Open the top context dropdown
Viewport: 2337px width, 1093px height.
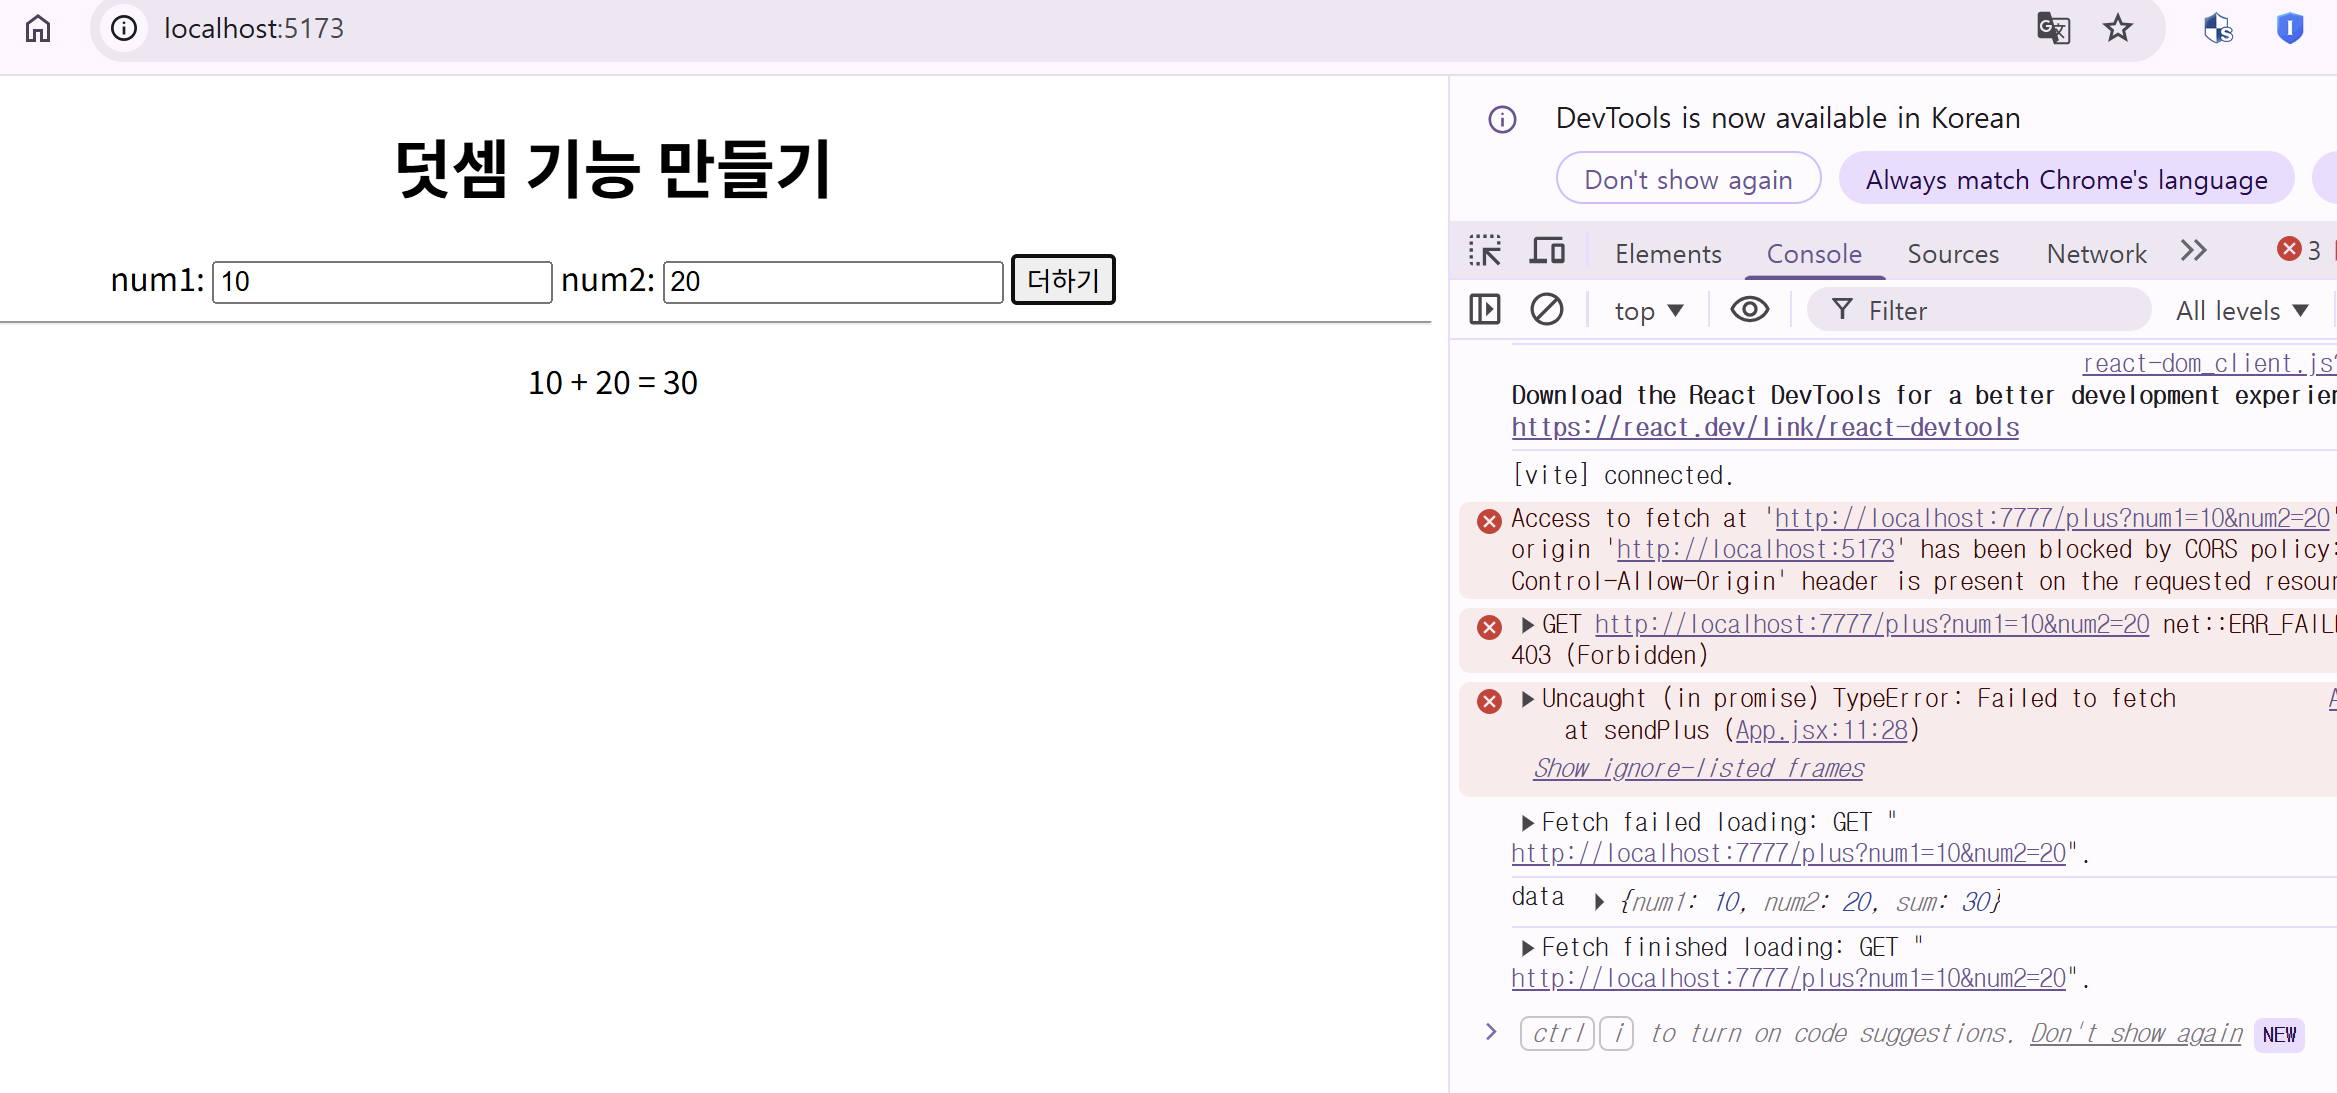click(1648, 311)
